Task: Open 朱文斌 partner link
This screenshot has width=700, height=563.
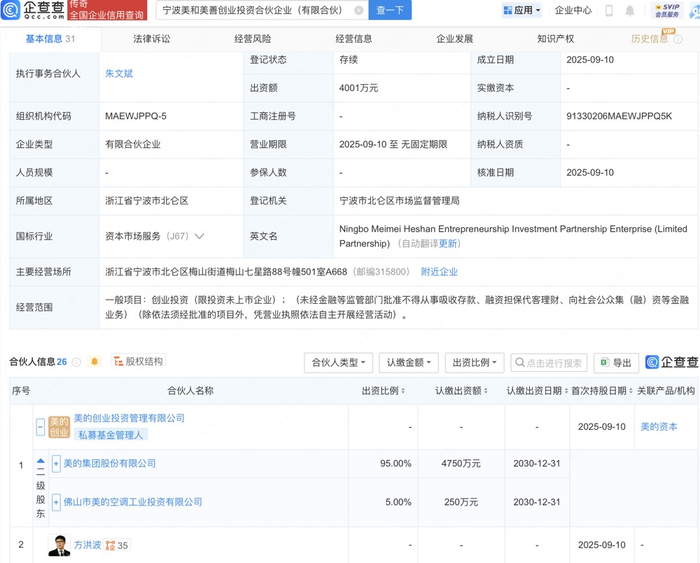Action: (x=118, y=73)
